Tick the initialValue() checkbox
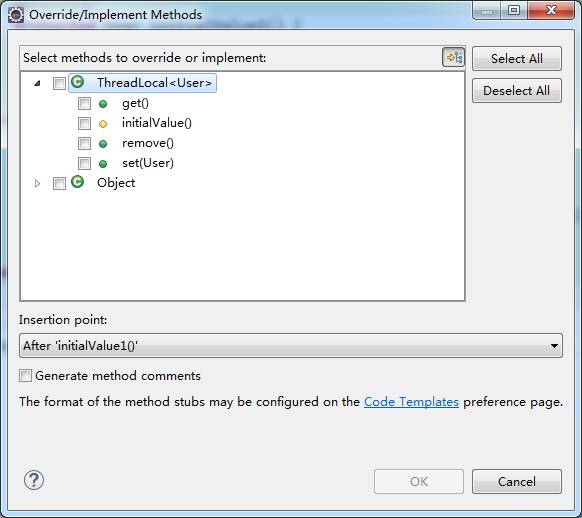The width and height of the screenshot is (582, 518). [x=84, y=123]
